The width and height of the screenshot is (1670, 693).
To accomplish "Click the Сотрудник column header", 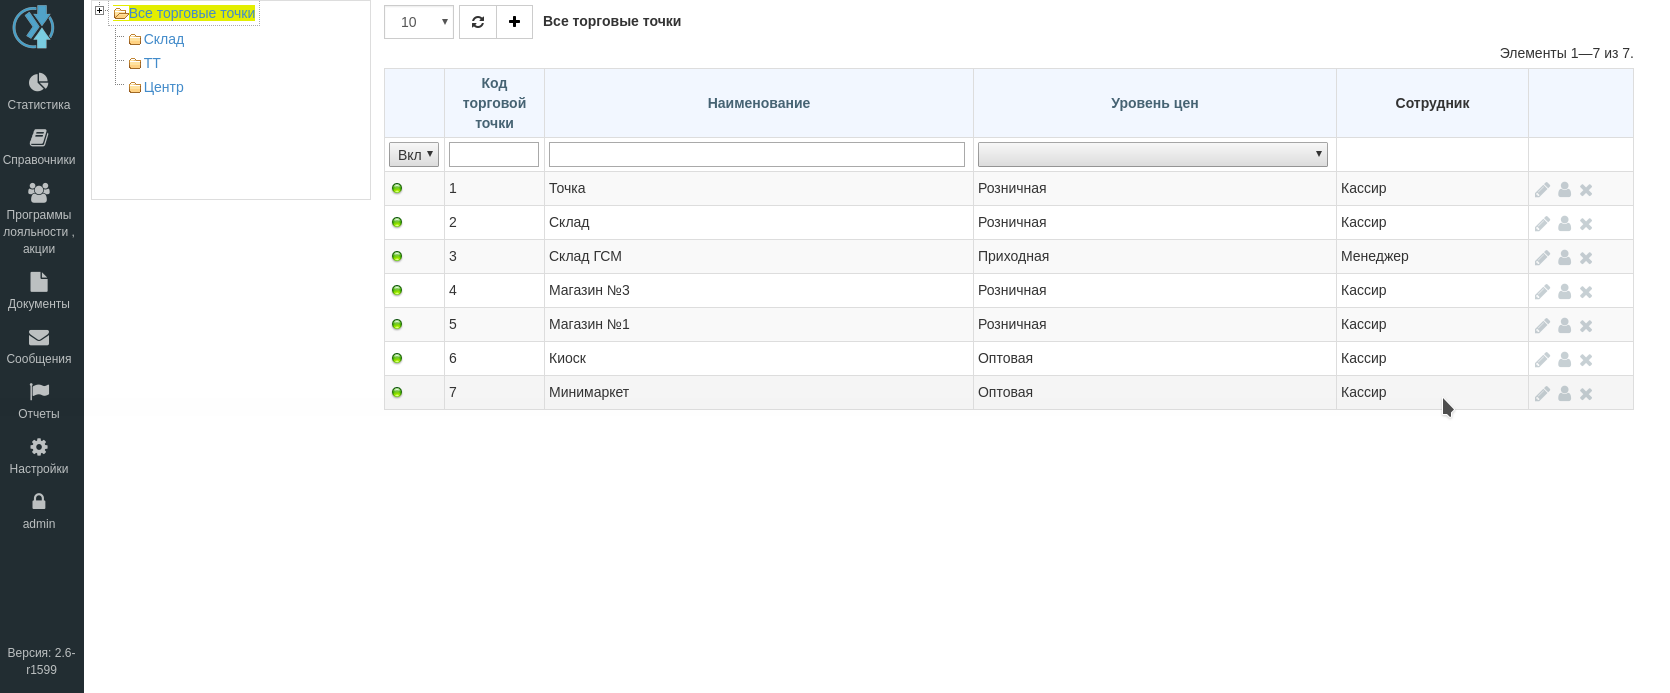I will point(1432,103).
